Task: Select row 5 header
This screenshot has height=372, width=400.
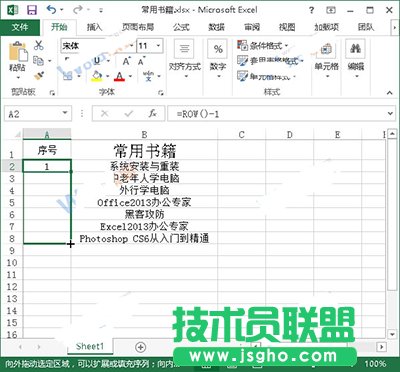Action: (x=12, y=203)
